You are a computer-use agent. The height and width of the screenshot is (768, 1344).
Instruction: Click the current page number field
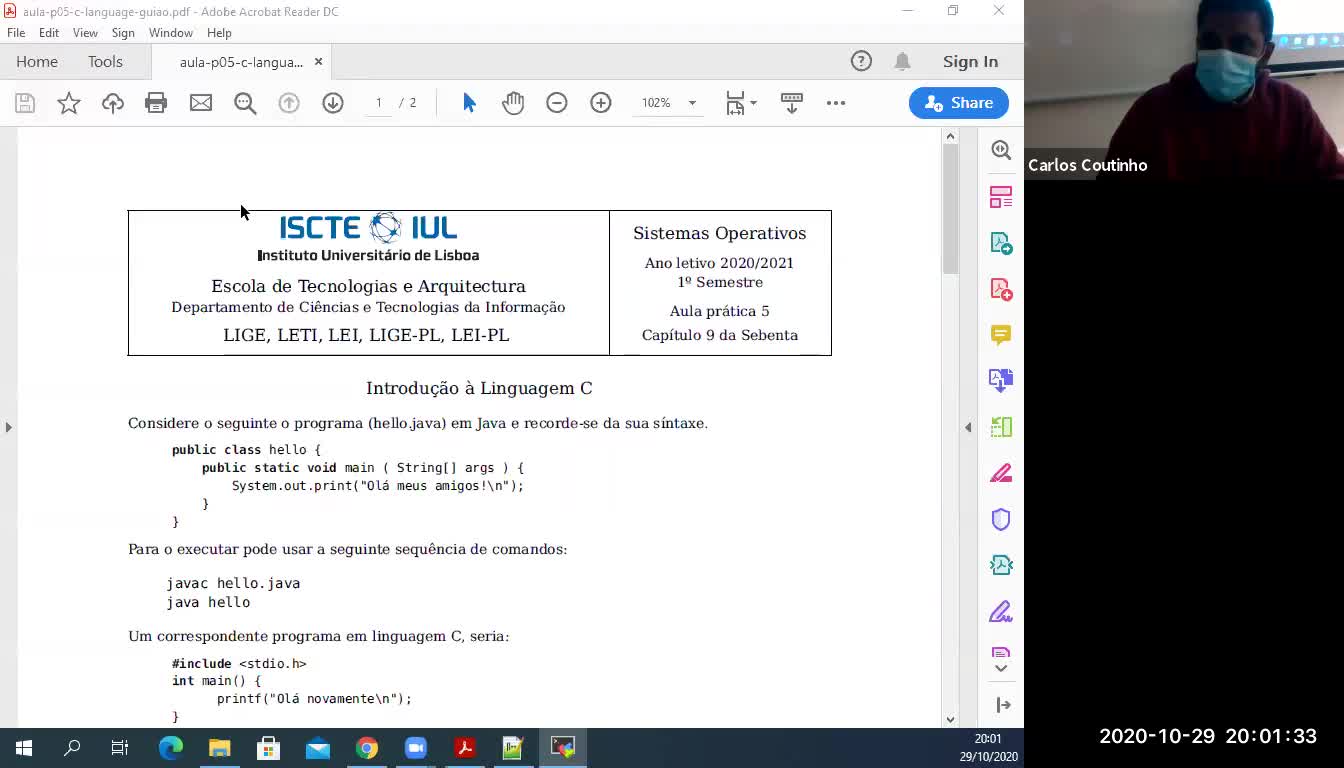379,103
